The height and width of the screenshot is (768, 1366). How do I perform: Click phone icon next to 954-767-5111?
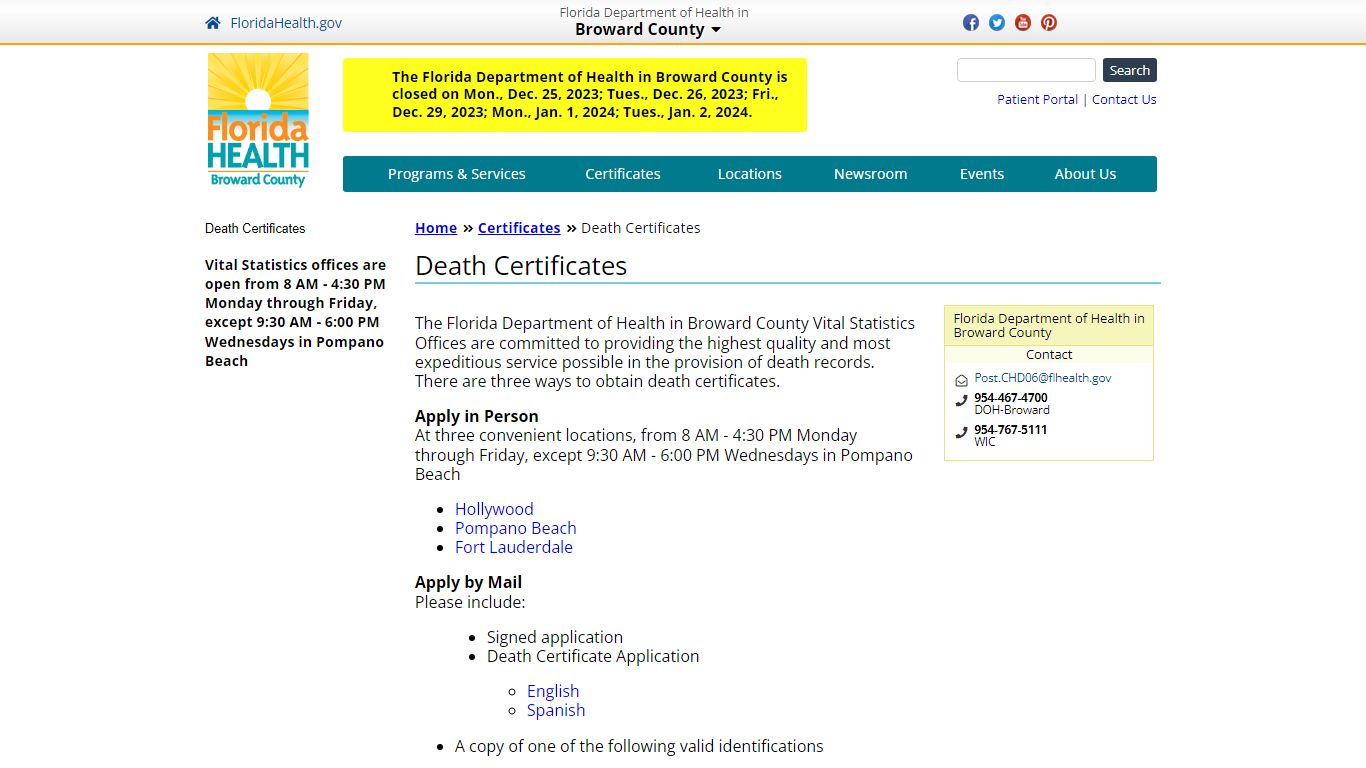click(961, 433)
